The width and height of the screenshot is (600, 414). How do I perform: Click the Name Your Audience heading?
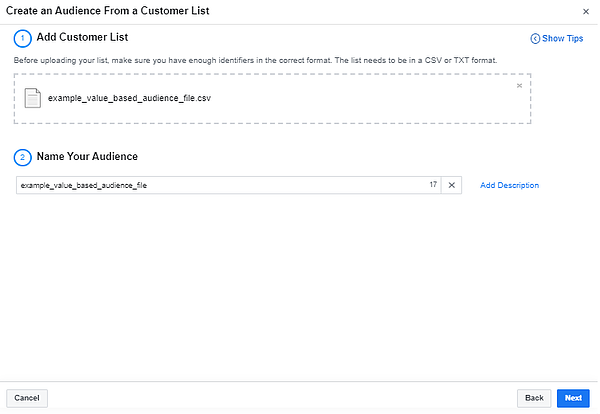tap(87, 157)
